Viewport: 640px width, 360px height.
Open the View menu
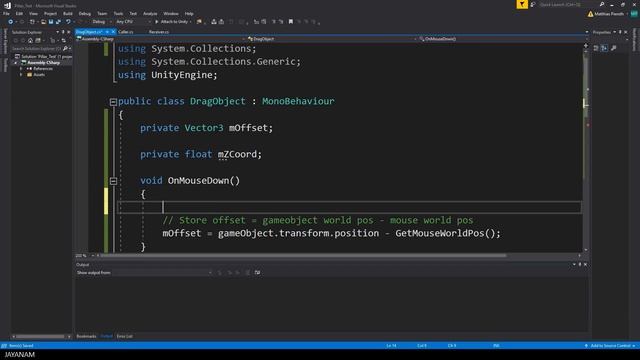click(x=33, y=13)
